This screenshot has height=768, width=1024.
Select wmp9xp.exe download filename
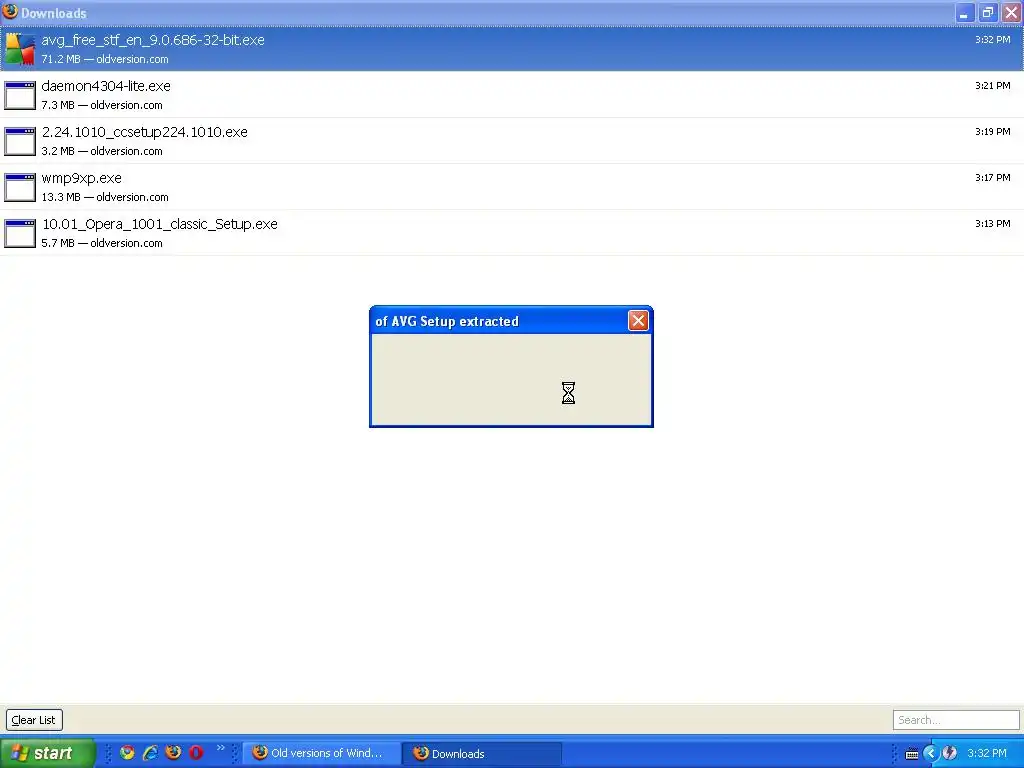tap(82, 178)
